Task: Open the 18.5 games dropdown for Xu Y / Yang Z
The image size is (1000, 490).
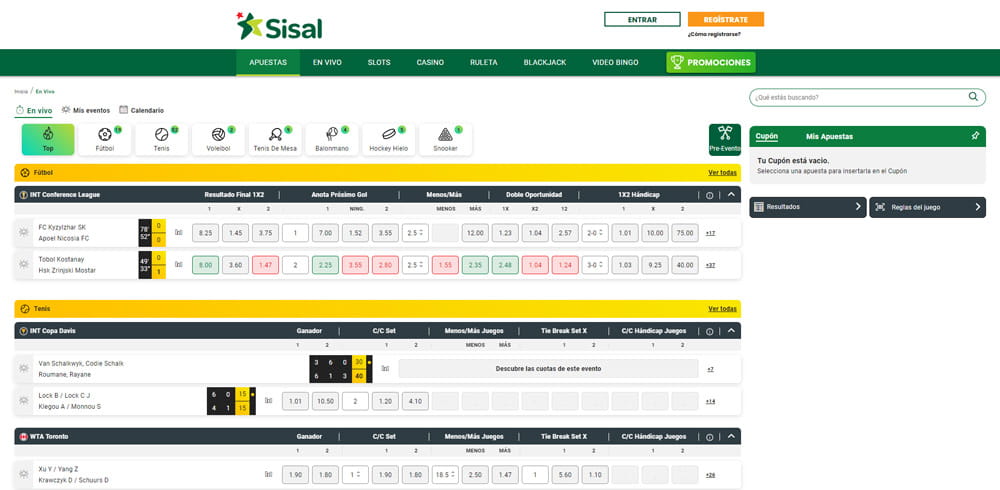Action: pos(445,475)
